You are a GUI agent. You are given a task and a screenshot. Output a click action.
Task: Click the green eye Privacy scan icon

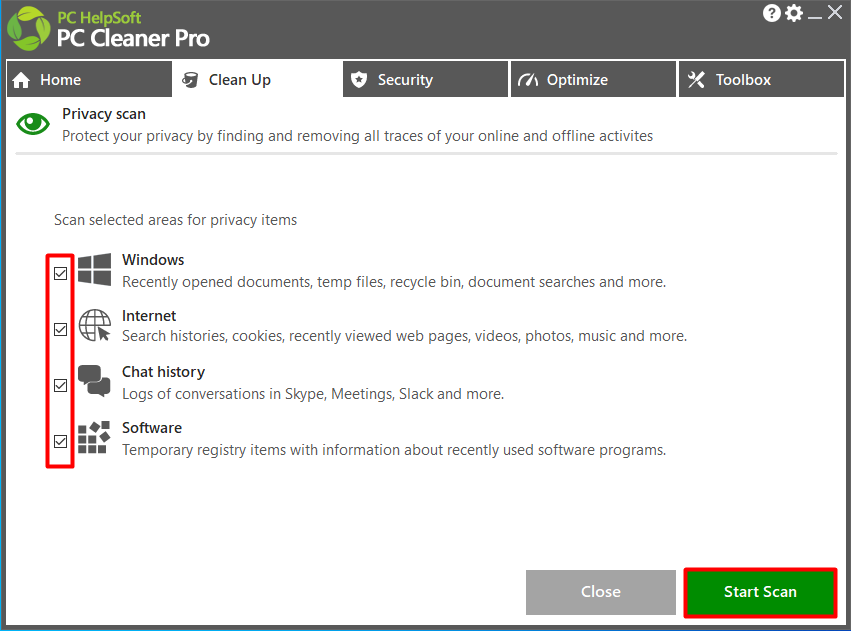point(33,124)
